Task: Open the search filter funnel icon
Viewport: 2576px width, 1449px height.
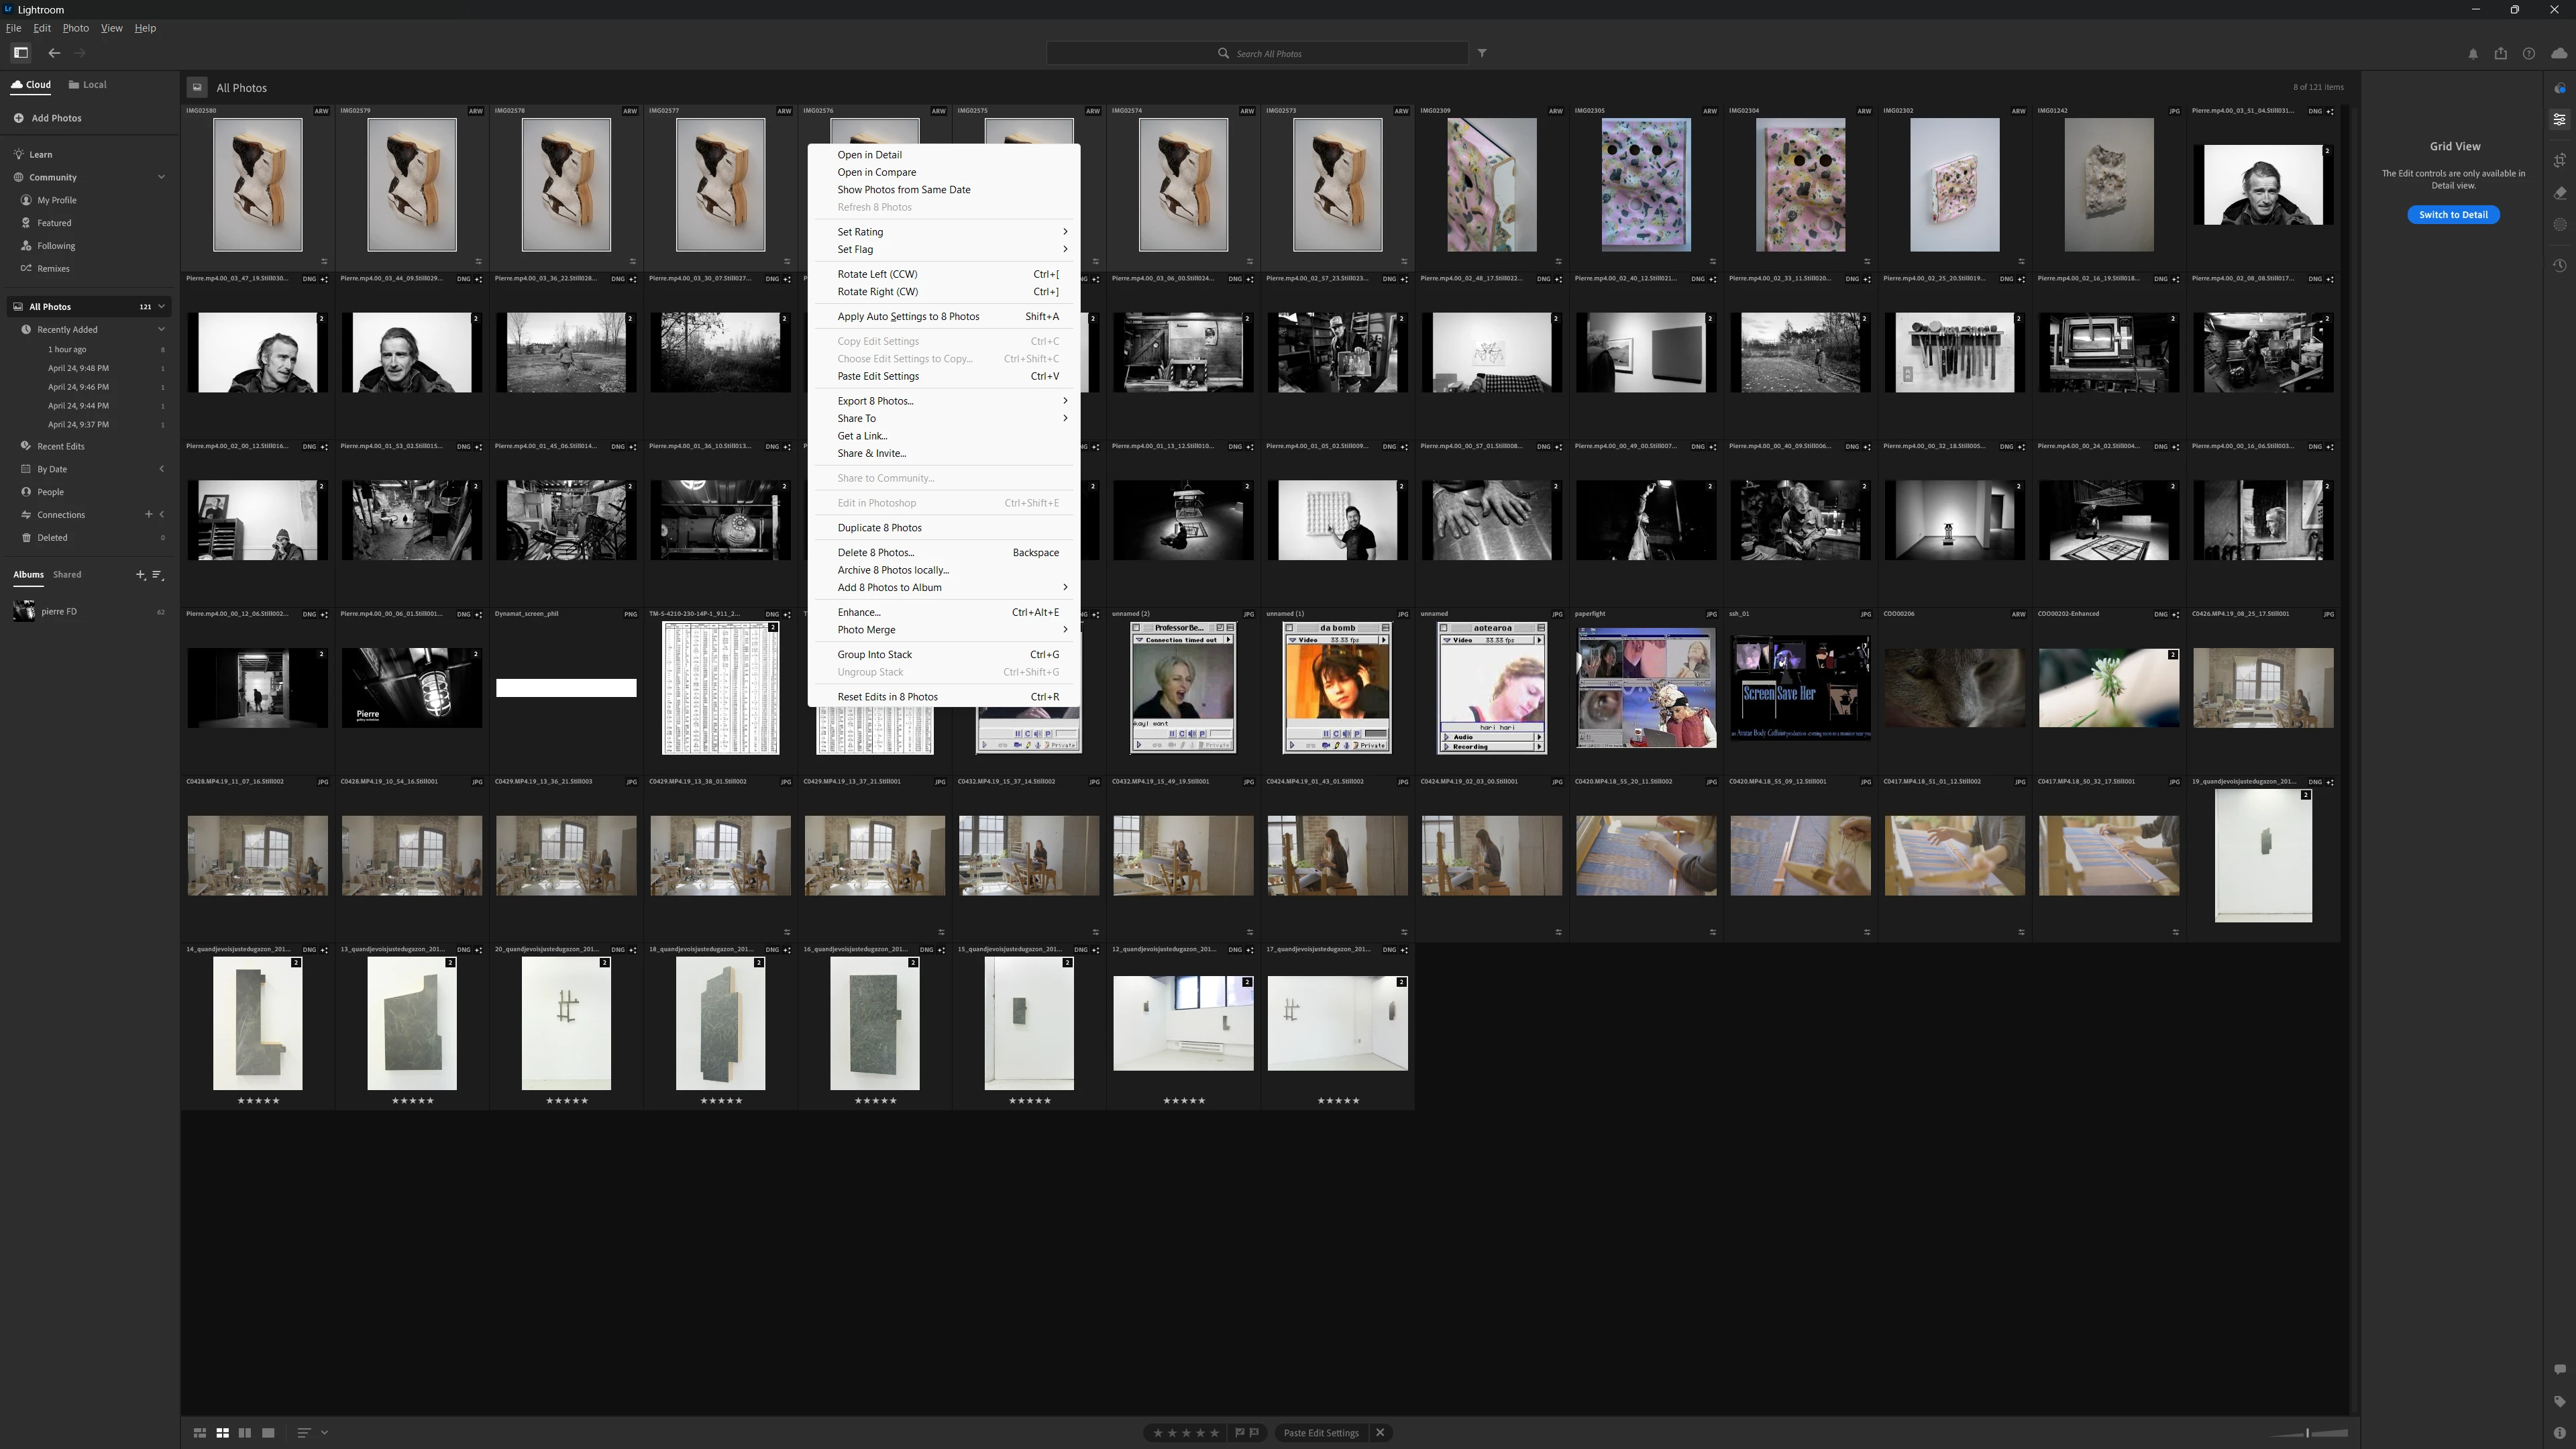Action: click(1482, 53)
